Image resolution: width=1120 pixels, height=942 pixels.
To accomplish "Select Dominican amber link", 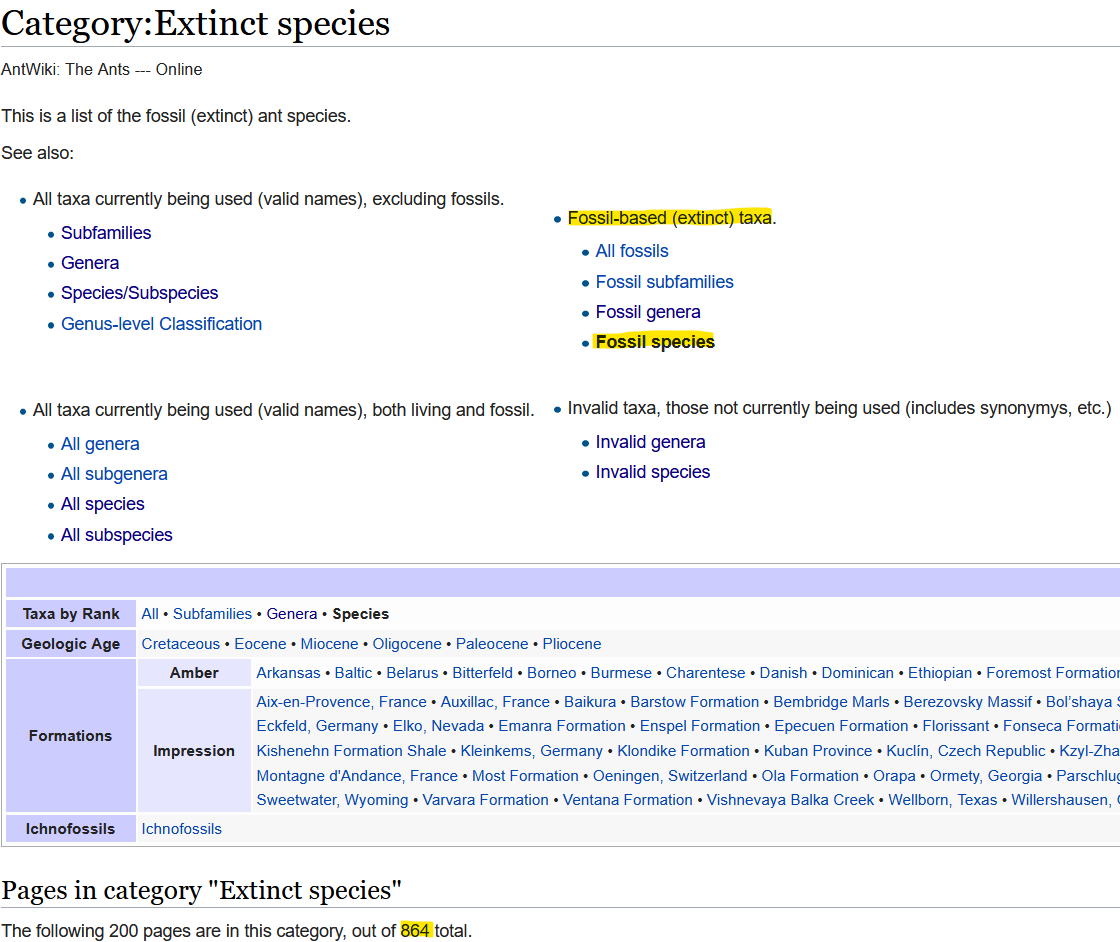I will click(x=857, y=673).
